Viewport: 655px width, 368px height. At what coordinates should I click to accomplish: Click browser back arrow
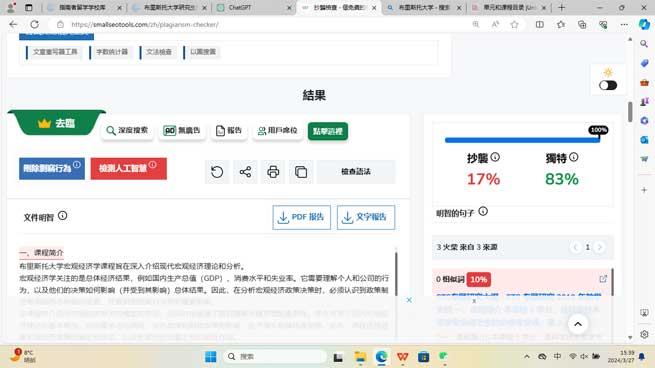click(13, 24)
